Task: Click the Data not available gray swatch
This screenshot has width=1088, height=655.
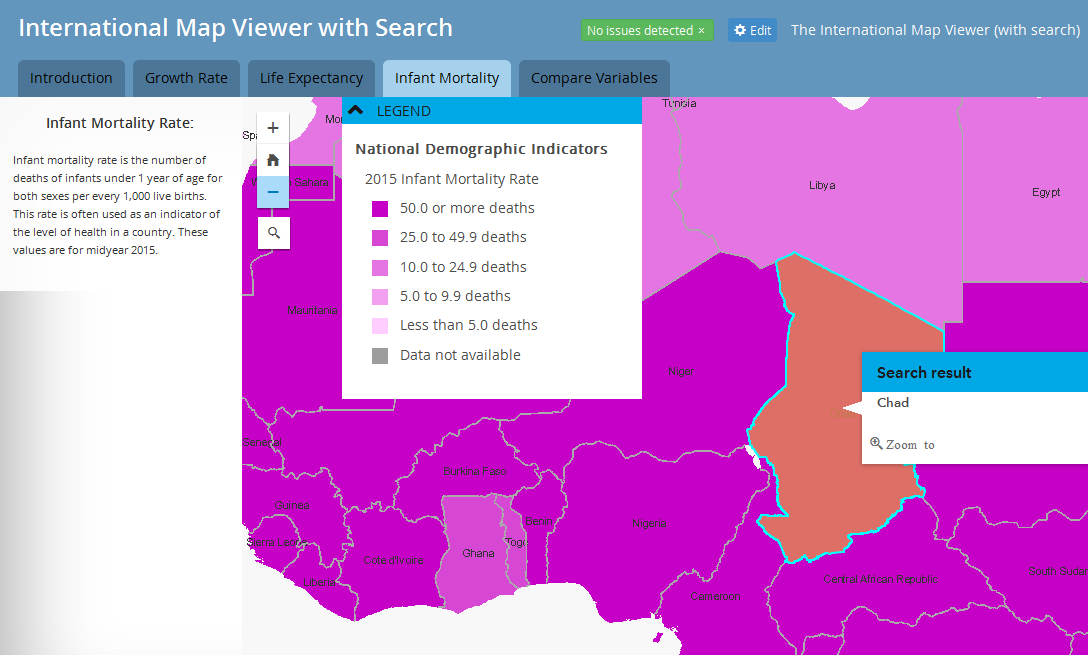Action: point(379,354)
